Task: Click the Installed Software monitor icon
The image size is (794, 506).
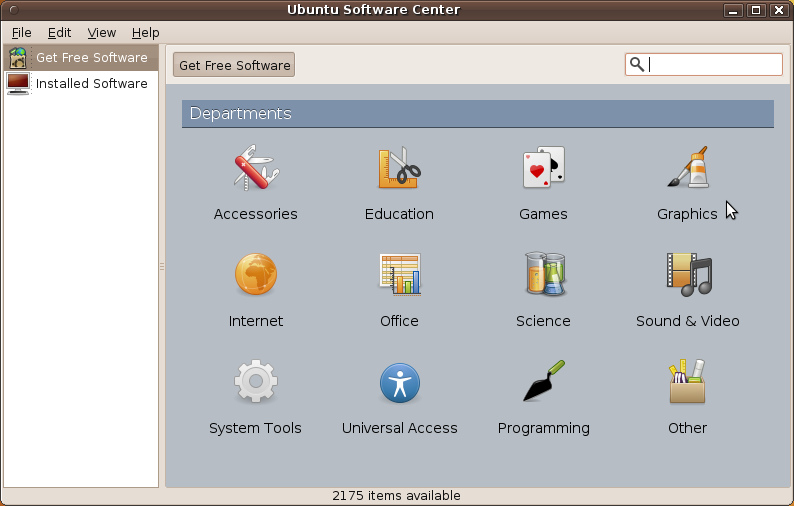Action: [x=18, y=84]
